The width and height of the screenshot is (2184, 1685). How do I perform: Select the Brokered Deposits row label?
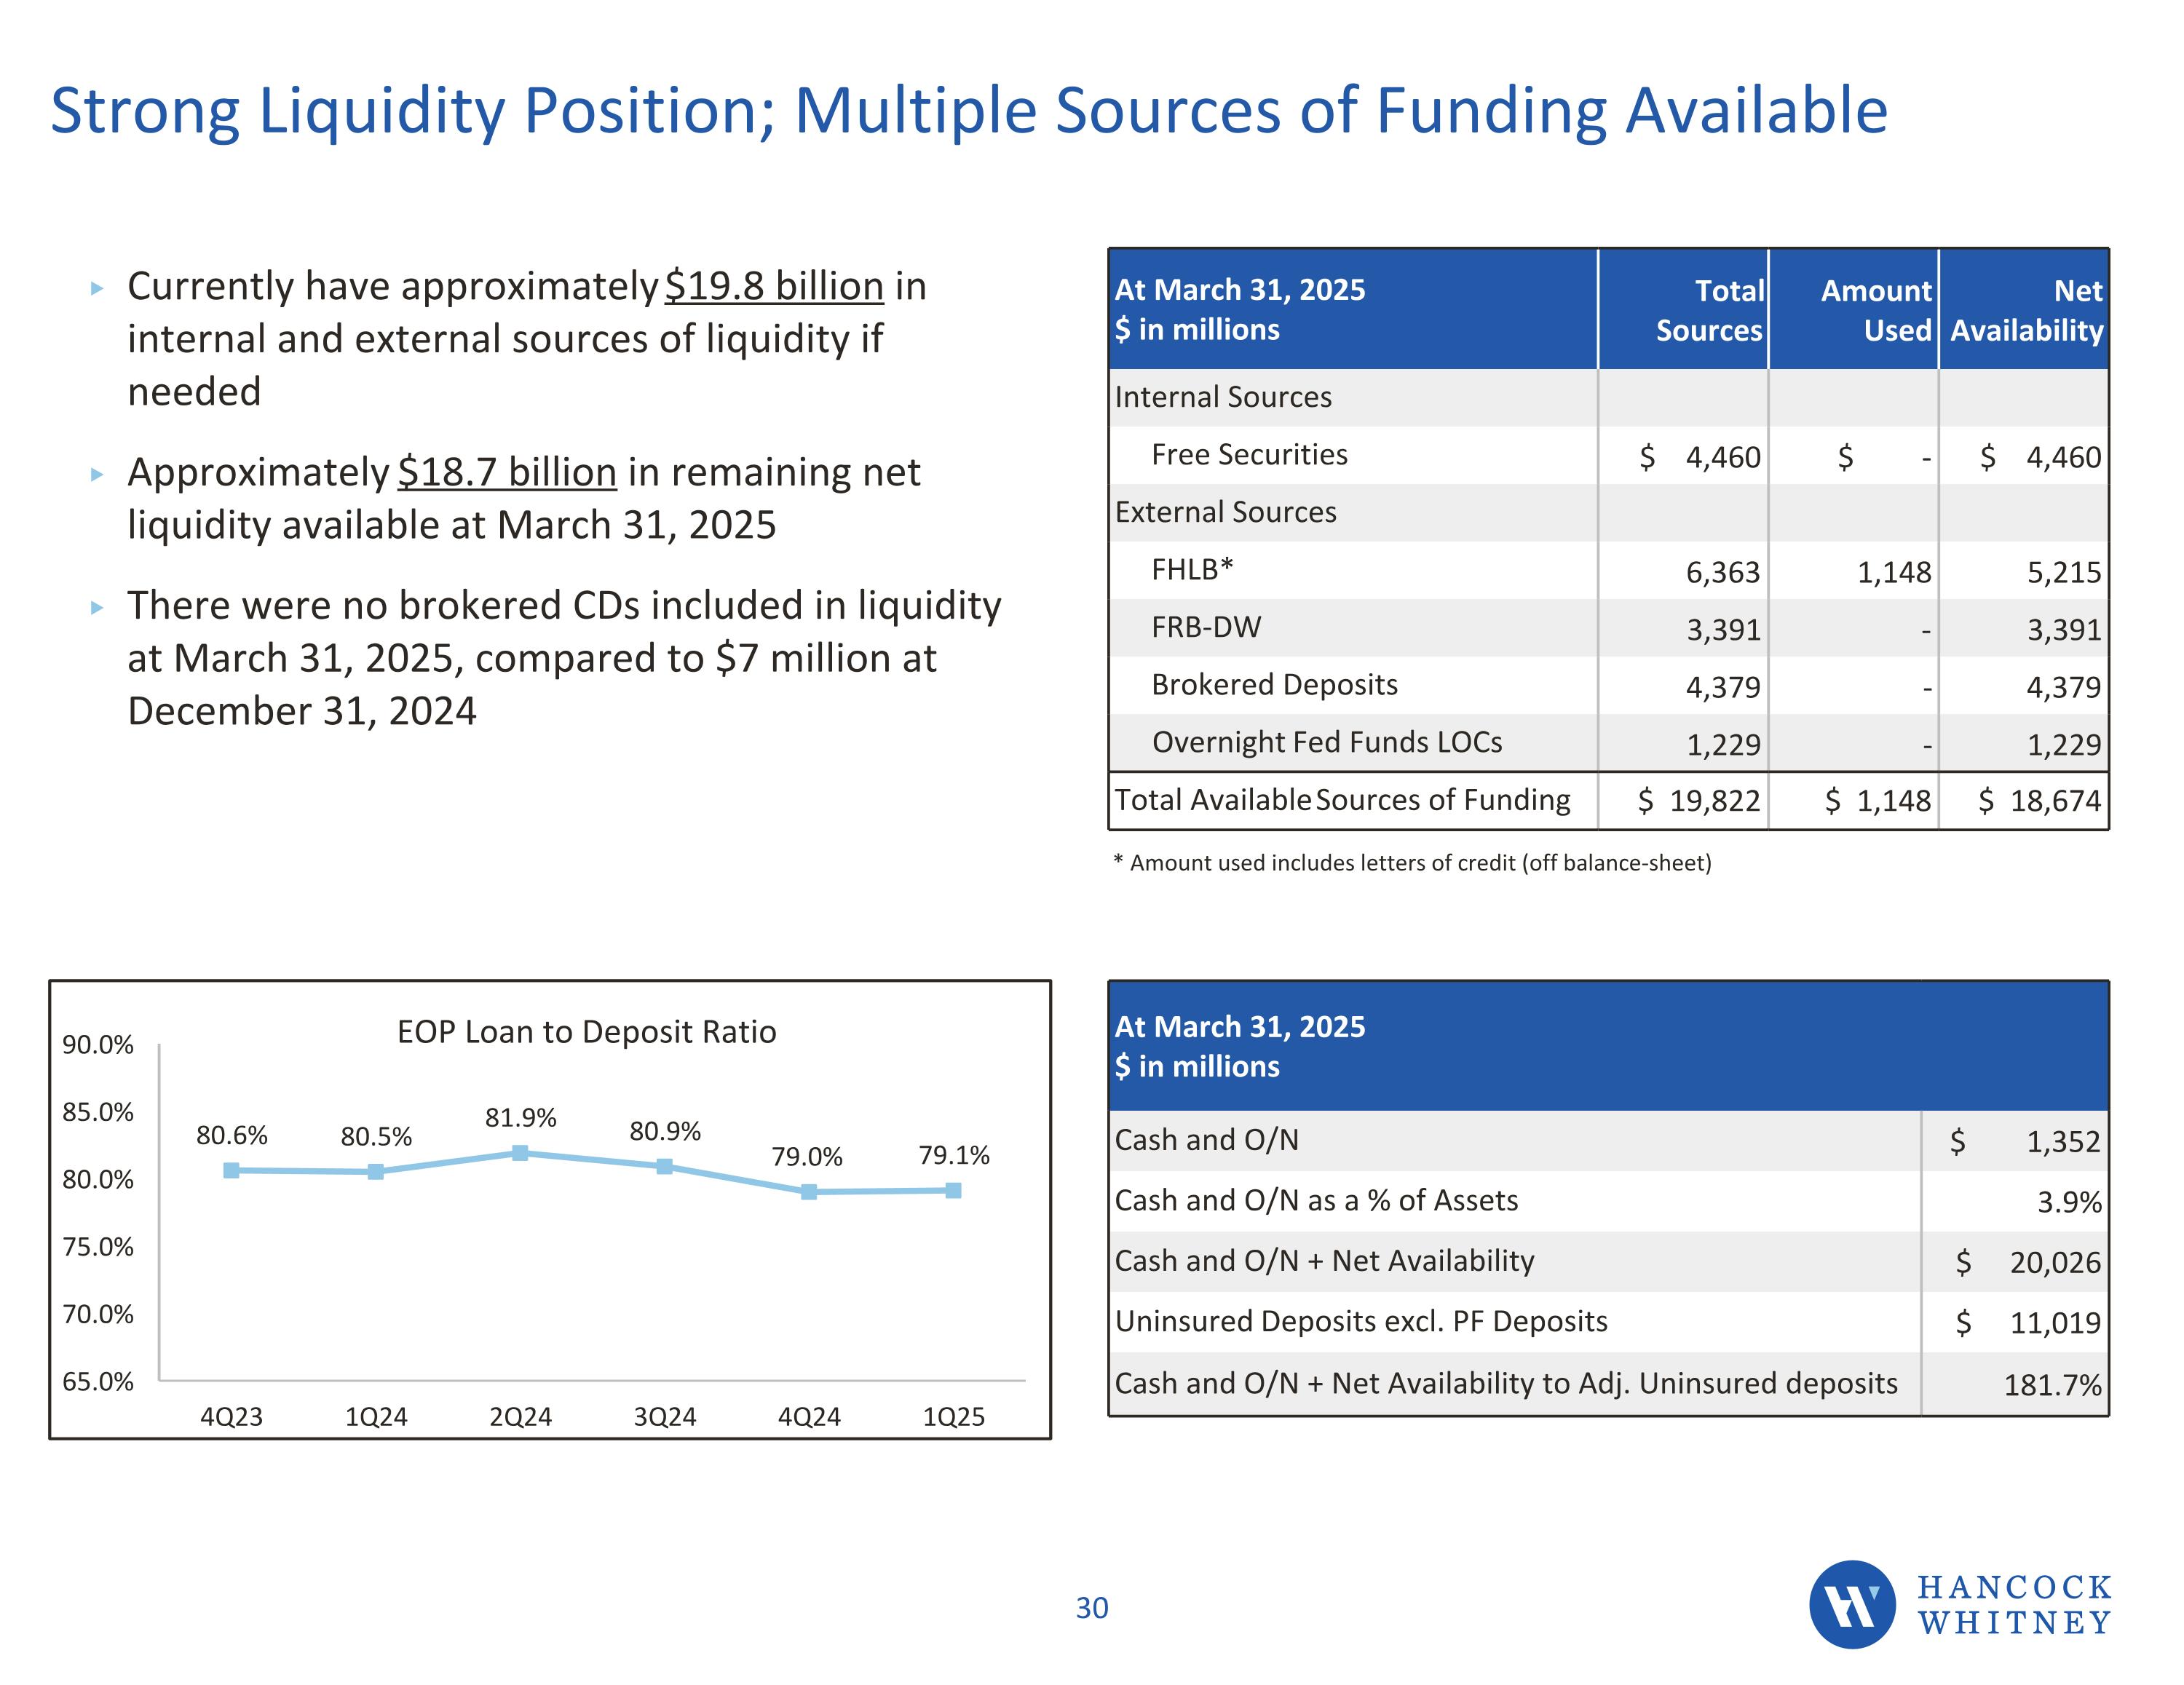1274,685
